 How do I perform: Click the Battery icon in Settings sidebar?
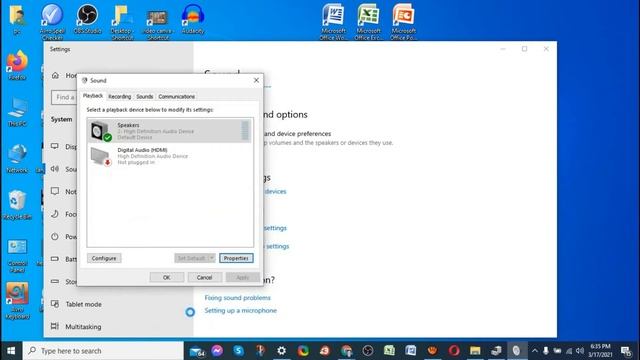pyautogui.click(x=55, y=259)
